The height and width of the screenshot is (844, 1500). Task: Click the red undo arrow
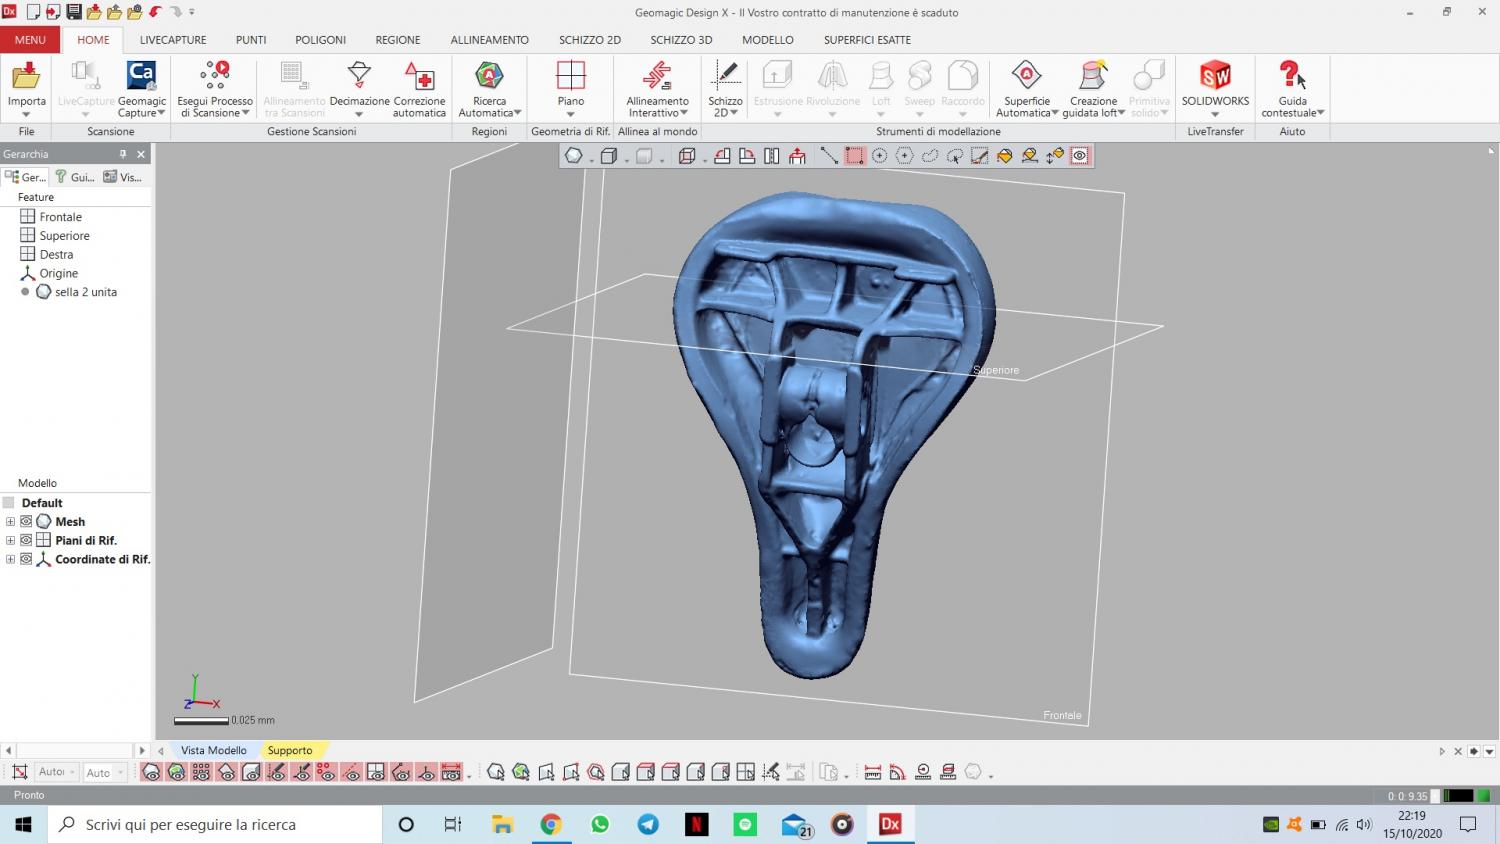[x=156, y=12]
